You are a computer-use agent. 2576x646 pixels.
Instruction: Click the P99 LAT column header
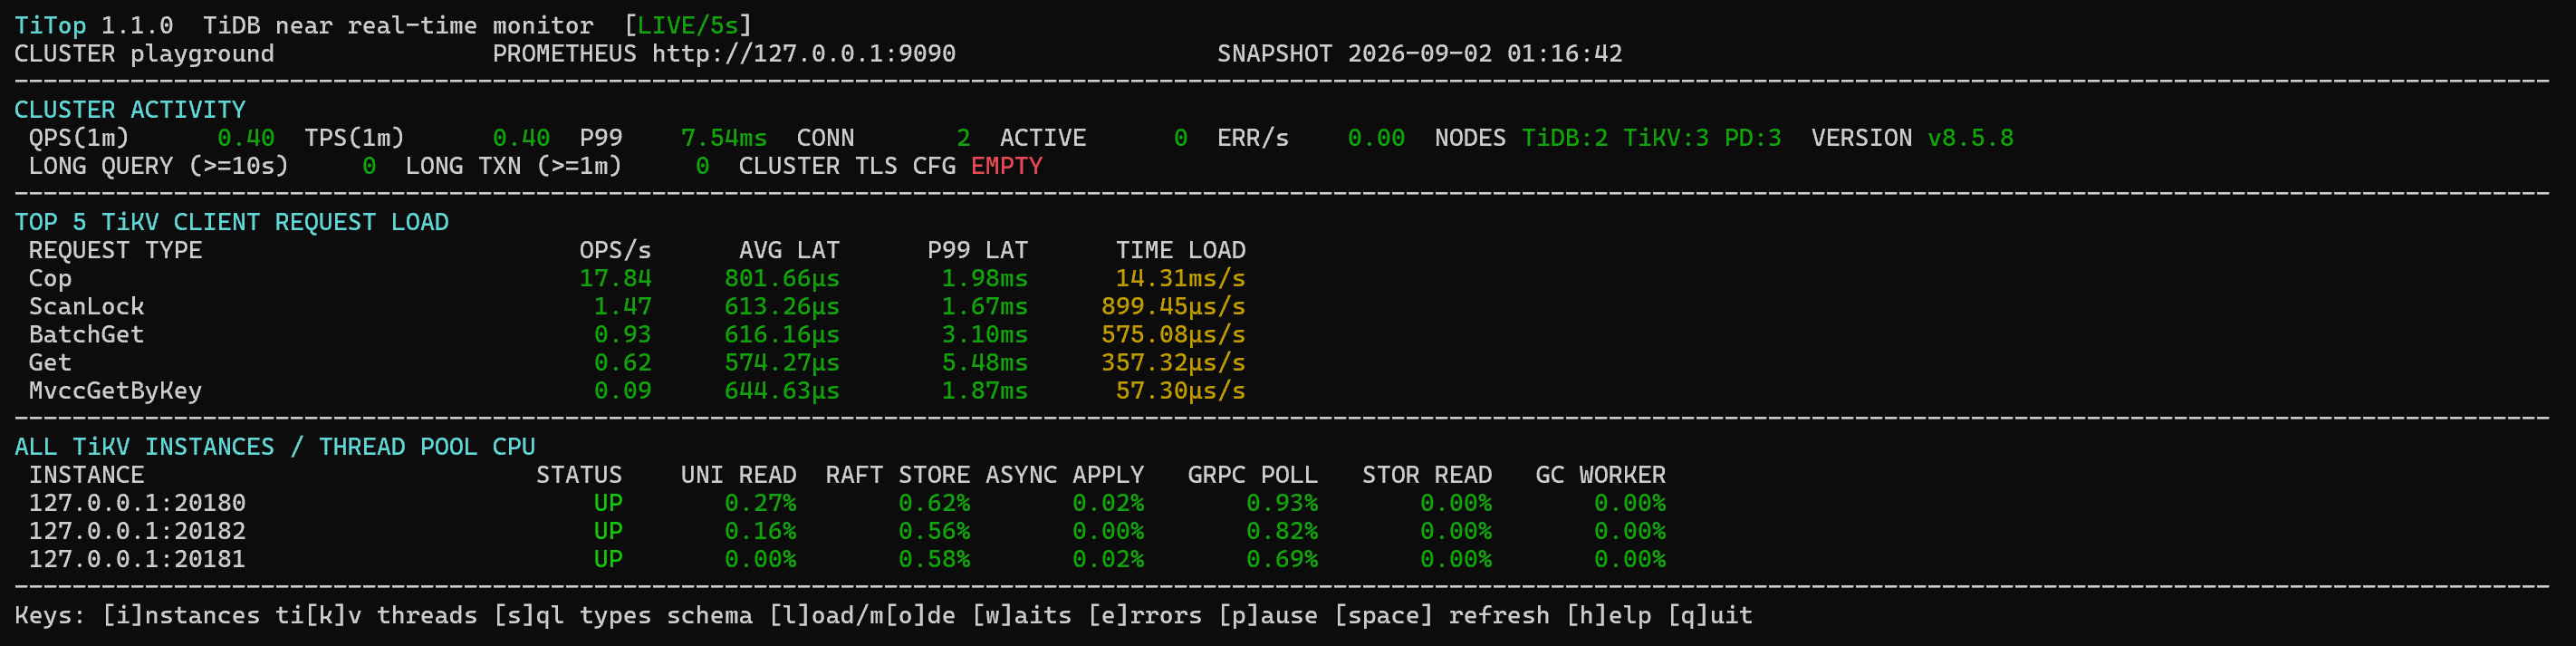tap(977, 249)
